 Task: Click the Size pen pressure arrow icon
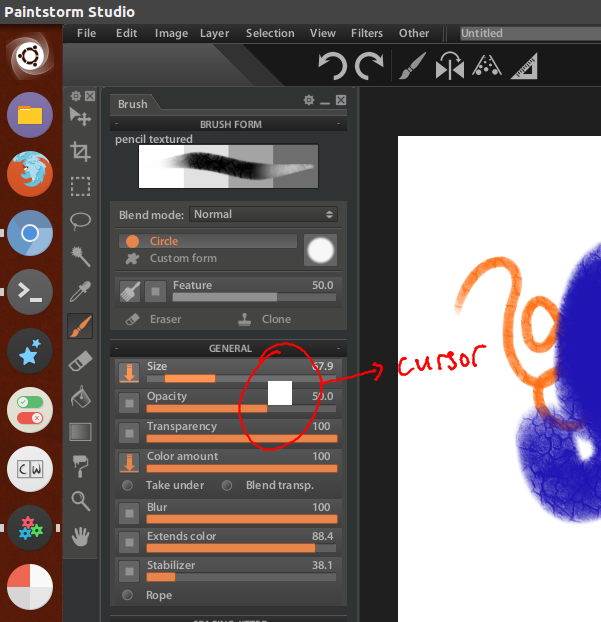(x=129, y=372)
